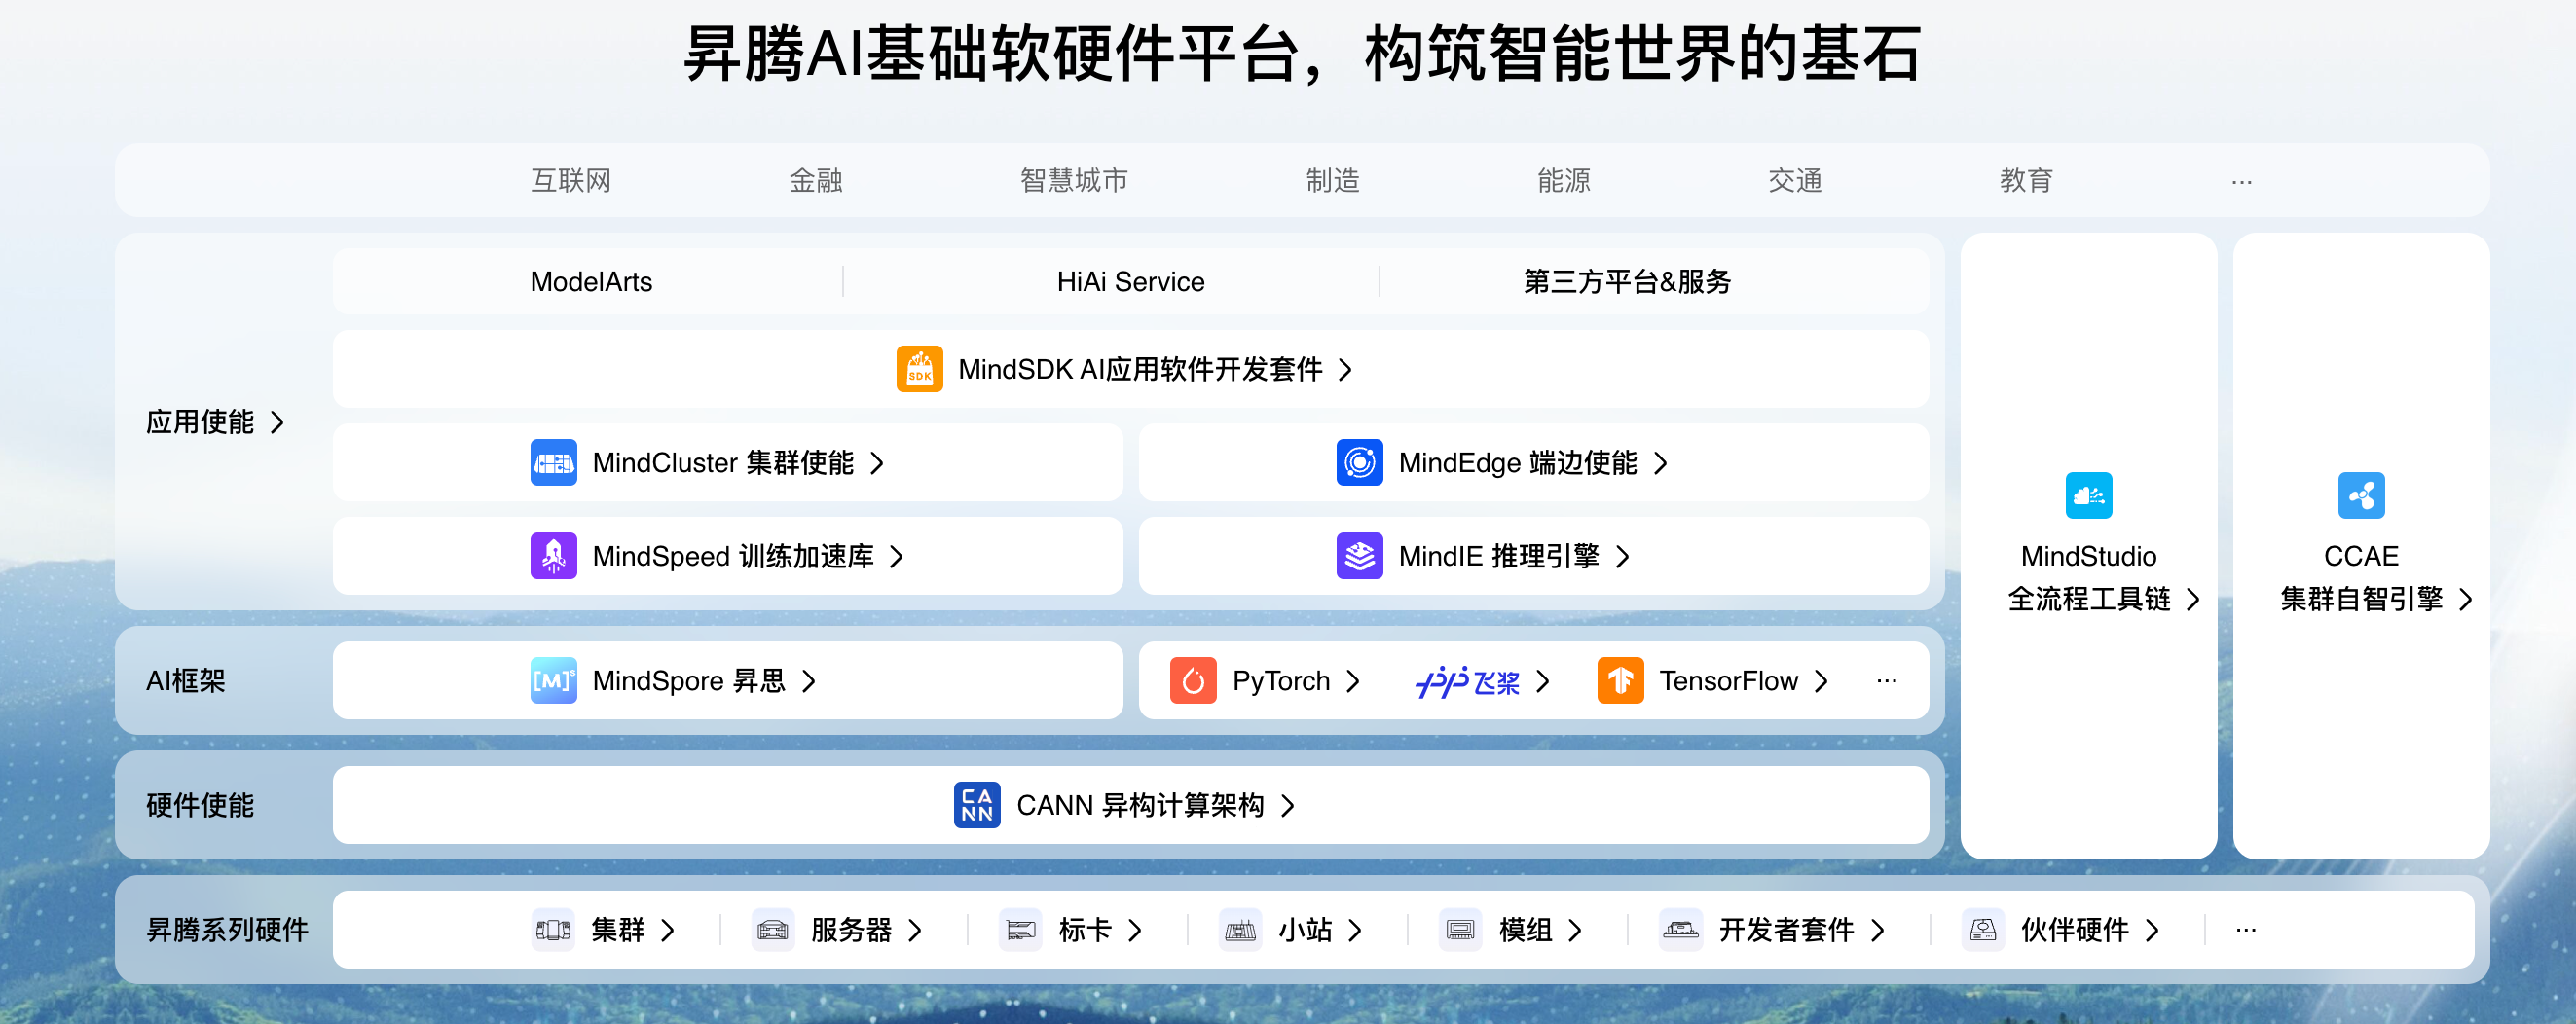This screenshot has width=2576, height=1024.
Task: Select the 教育 industry tab
Action: (2025, 181)
